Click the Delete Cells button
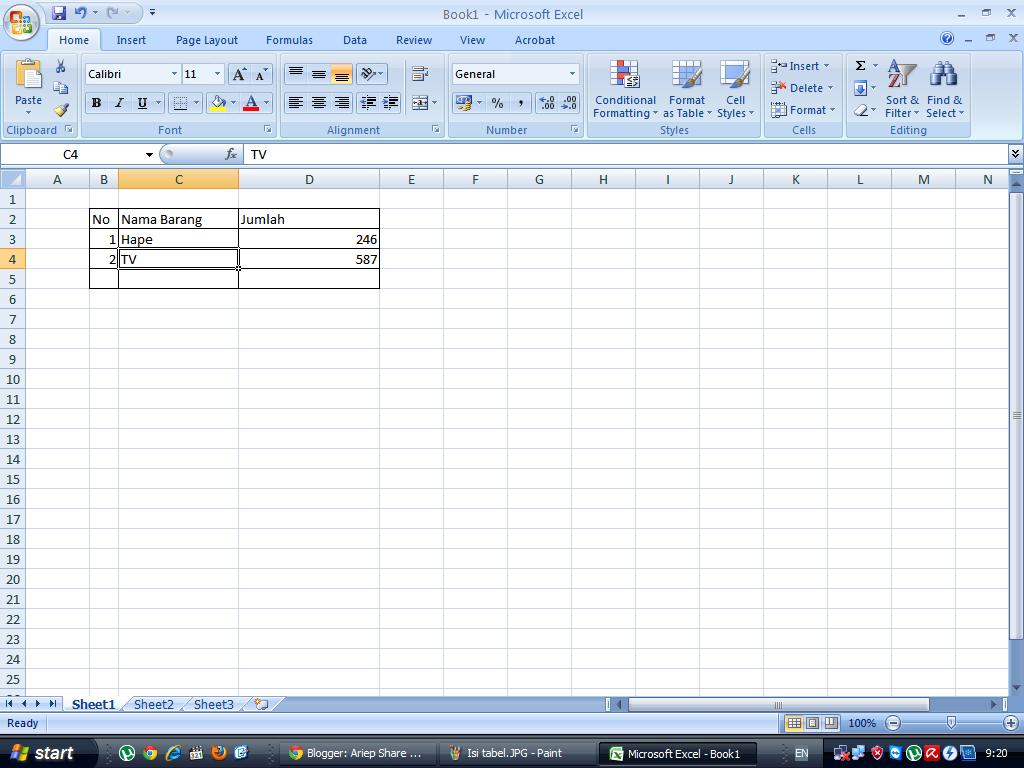This screenshot has height=768, width=1024. pyautogui.click(x=800, y=88)
